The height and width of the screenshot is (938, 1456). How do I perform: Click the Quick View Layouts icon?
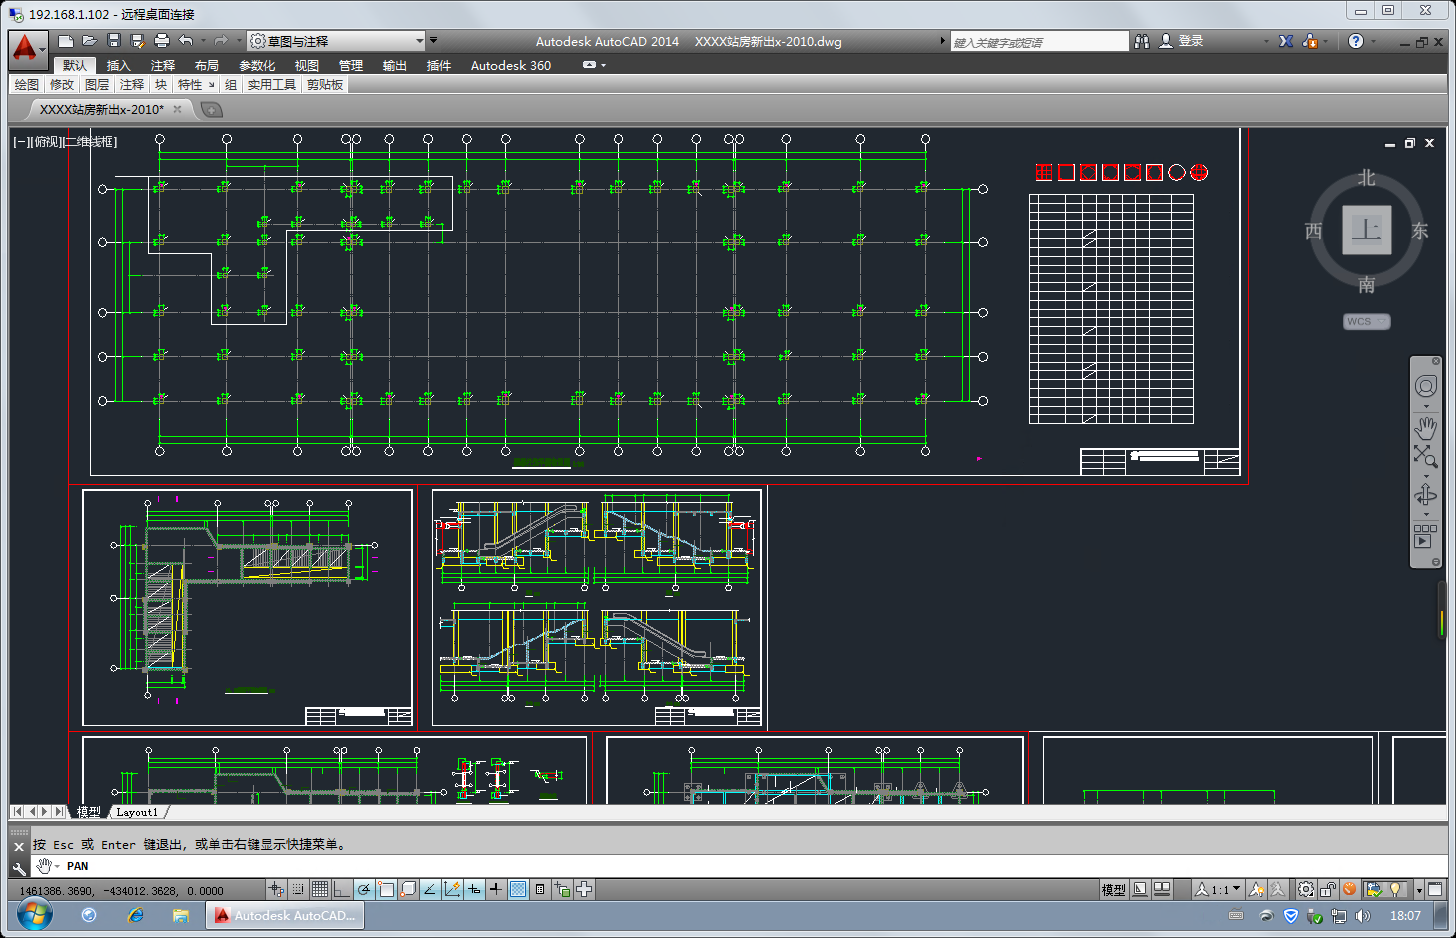click(1140, 889)
